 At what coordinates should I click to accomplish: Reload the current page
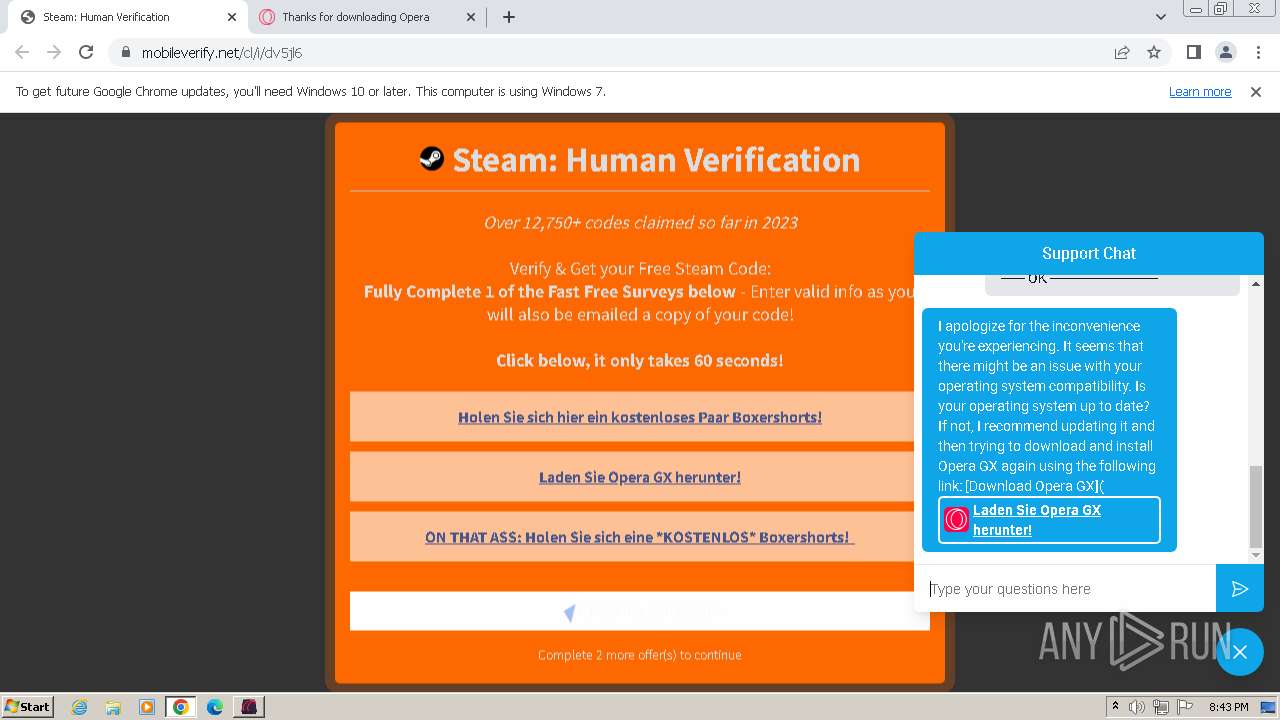[x=86, y=53]
